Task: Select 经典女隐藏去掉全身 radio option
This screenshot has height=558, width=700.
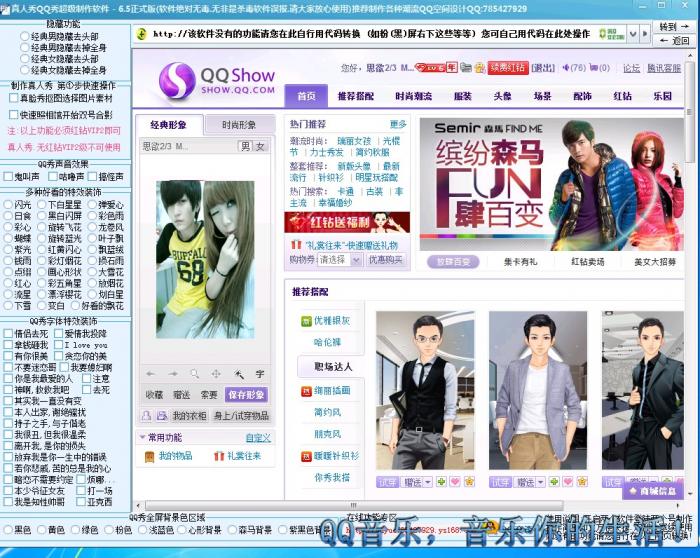Action: tap(25, 70)
